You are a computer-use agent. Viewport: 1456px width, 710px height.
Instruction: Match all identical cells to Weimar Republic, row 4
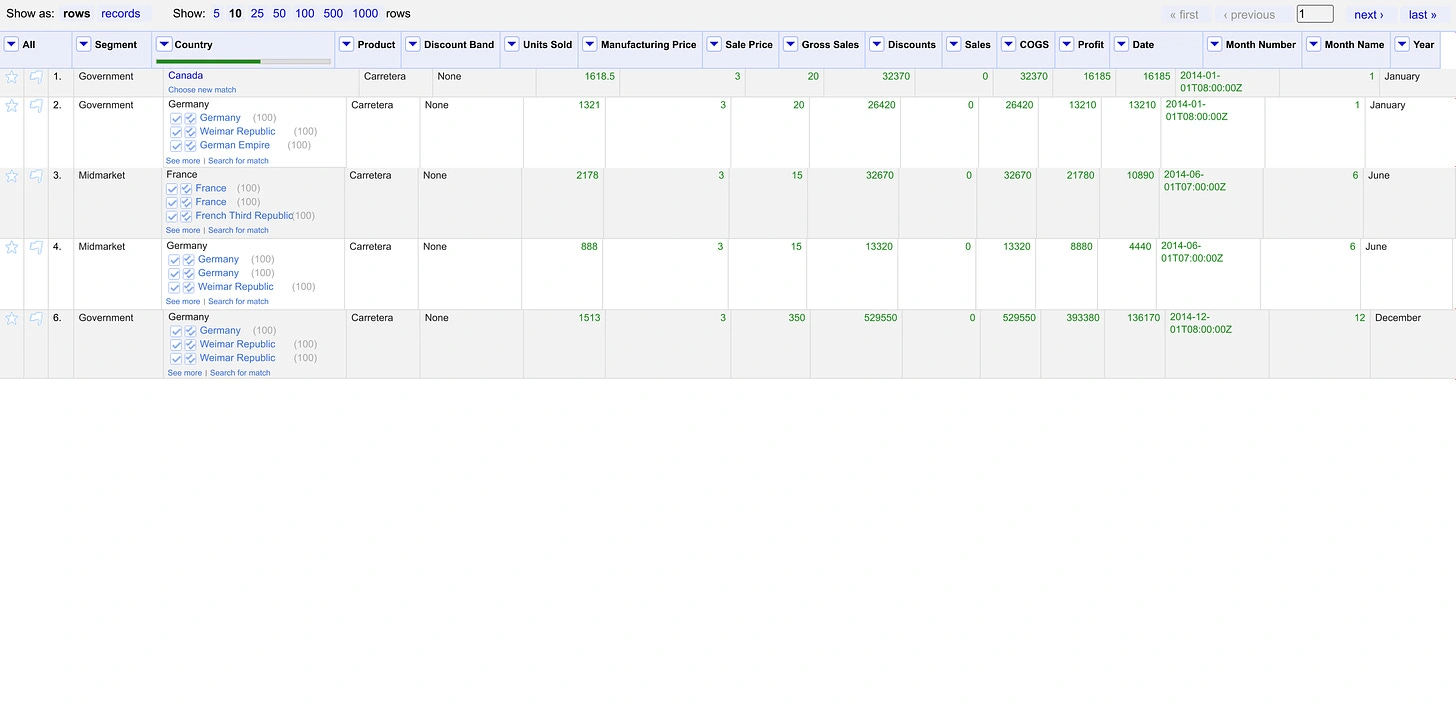(188, 287)
